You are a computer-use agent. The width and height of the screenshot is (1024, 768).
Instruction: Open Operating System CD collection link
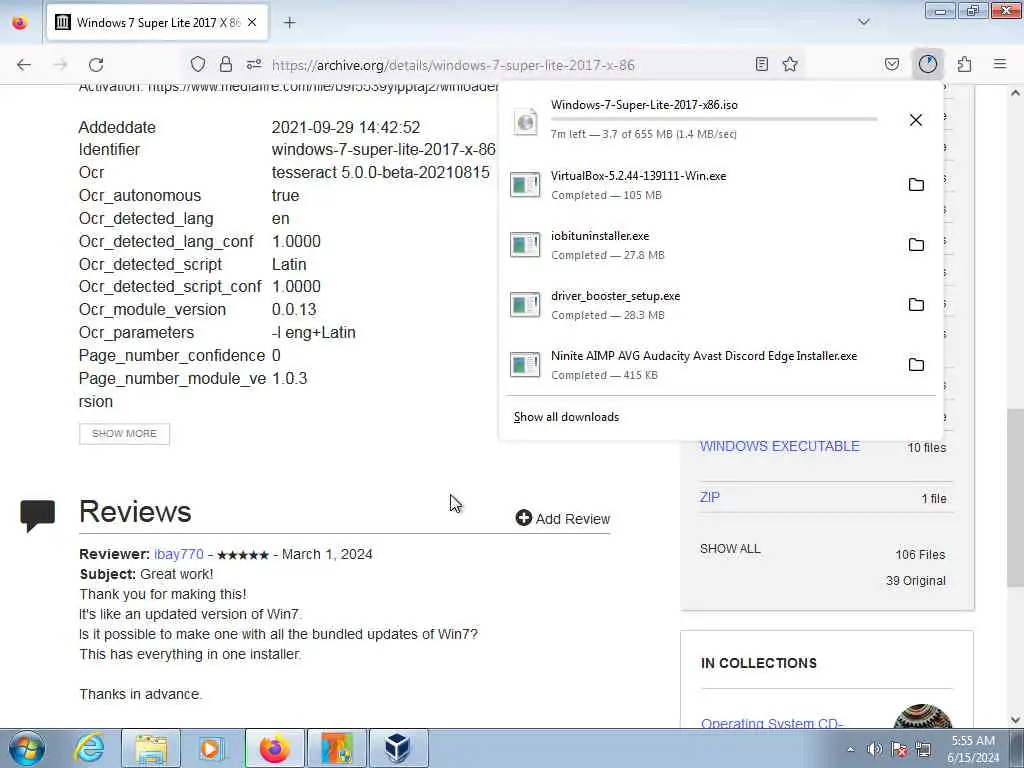(772, 723)
